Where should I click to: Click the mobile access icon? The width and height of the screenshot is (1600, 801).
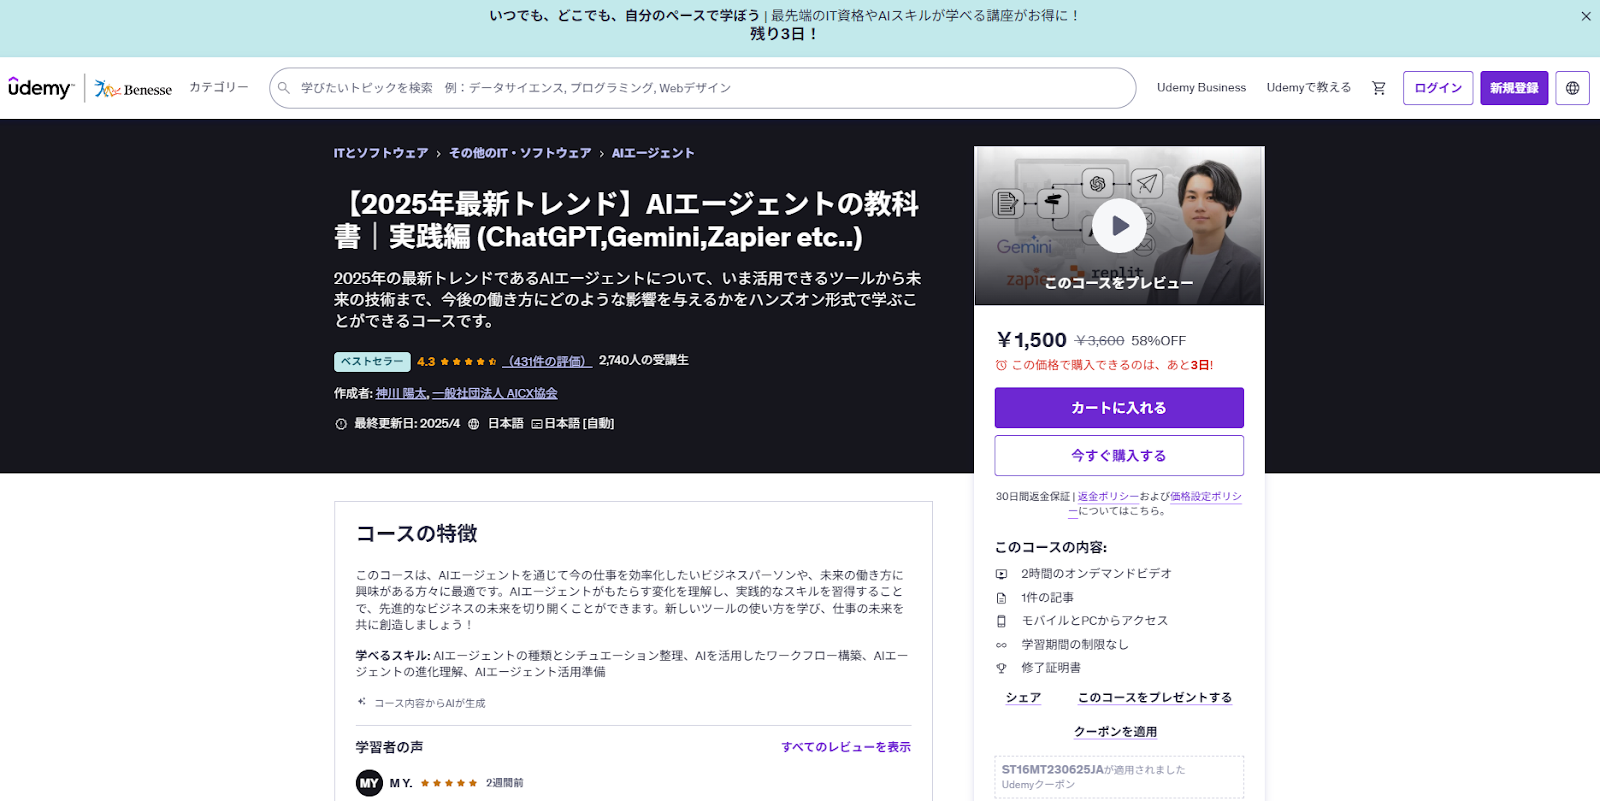tap(1001, 621)
